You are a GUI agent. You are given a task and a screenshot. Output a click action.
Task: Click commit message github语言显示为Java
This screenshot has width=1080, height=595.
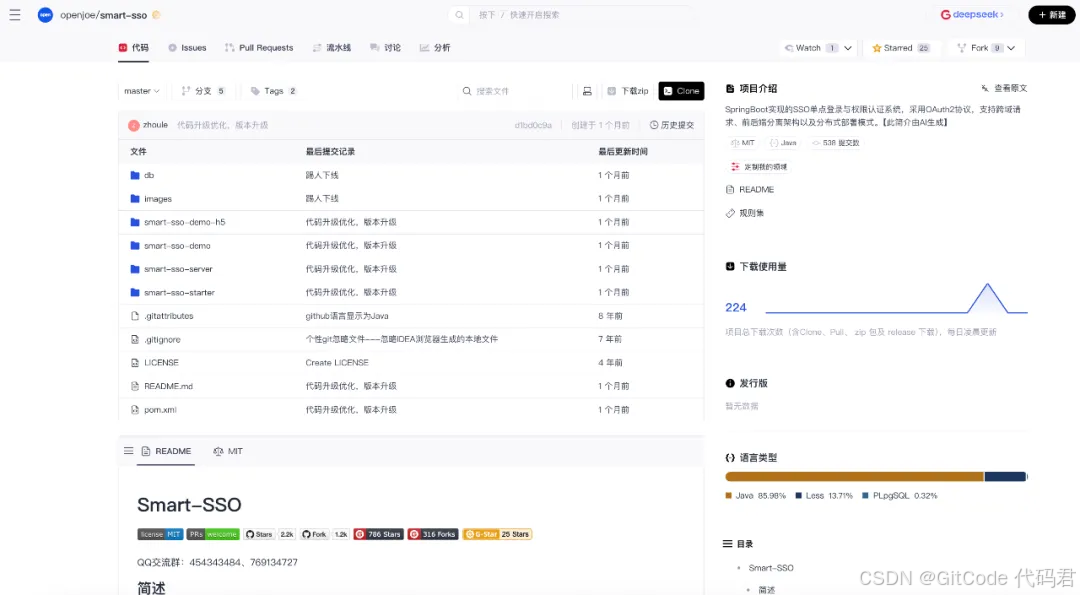(x=347, y=316)
